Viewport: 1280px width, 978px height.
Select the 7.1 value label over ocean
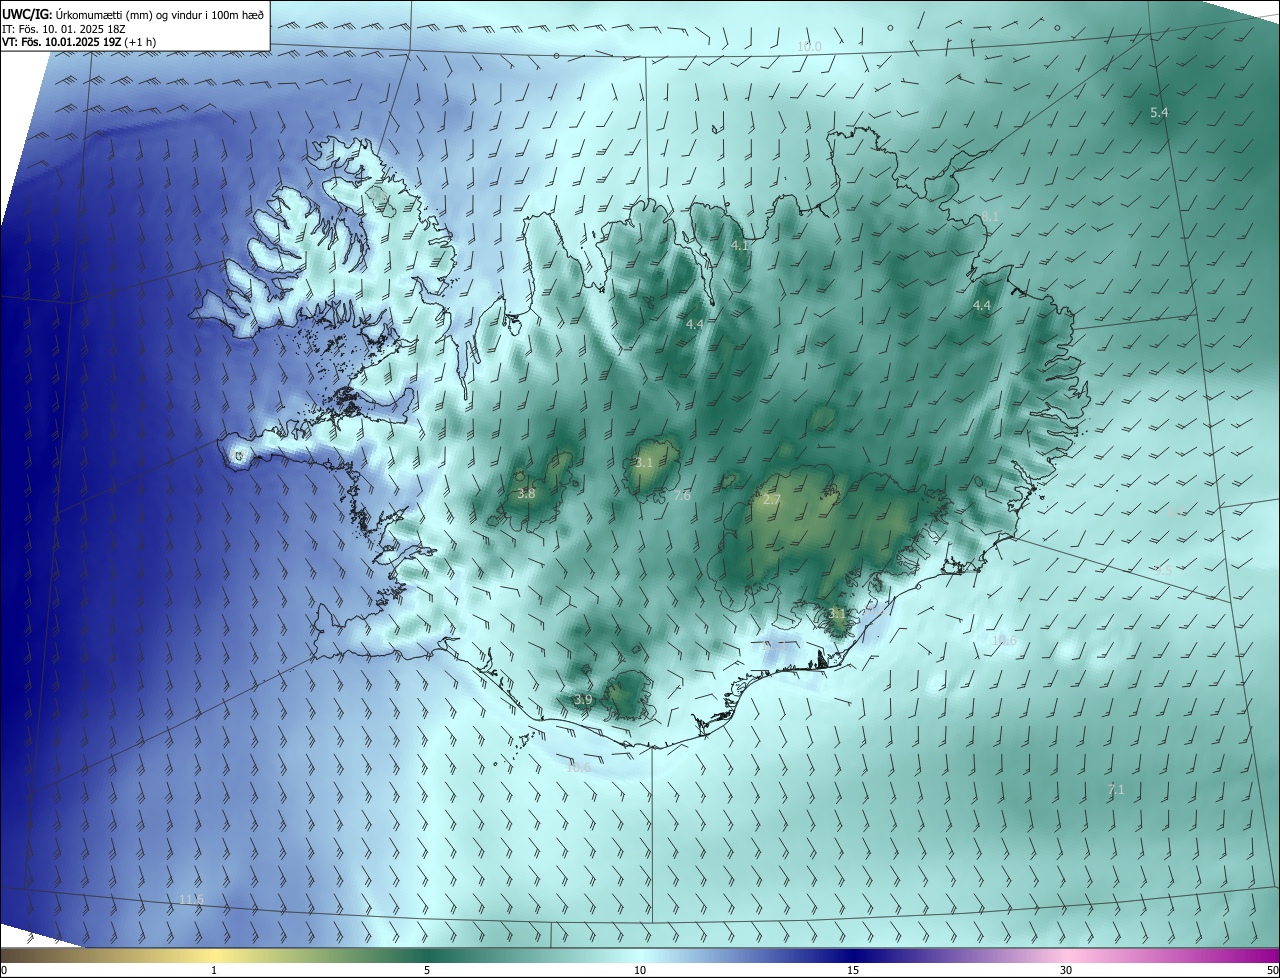click(1116, 790)
